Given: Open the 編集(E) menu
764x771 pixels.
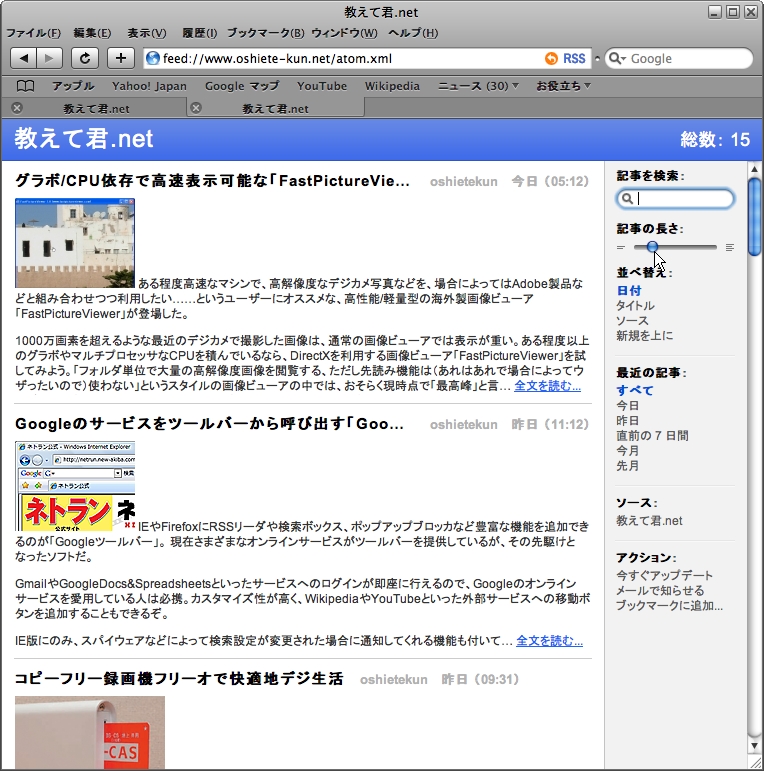Looking at the screenshot, I should point(92,33).
